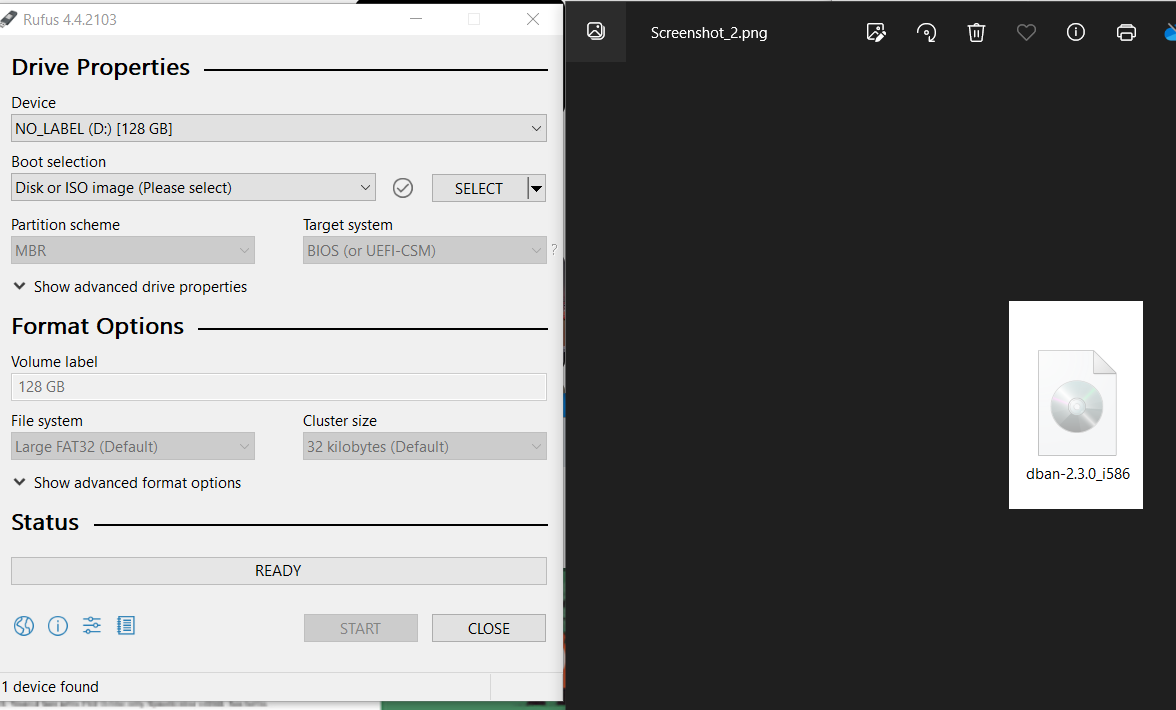1176x710 pixels.
Task: Mark image as favorite with heart icon
Action: [x=1026, y=32]
